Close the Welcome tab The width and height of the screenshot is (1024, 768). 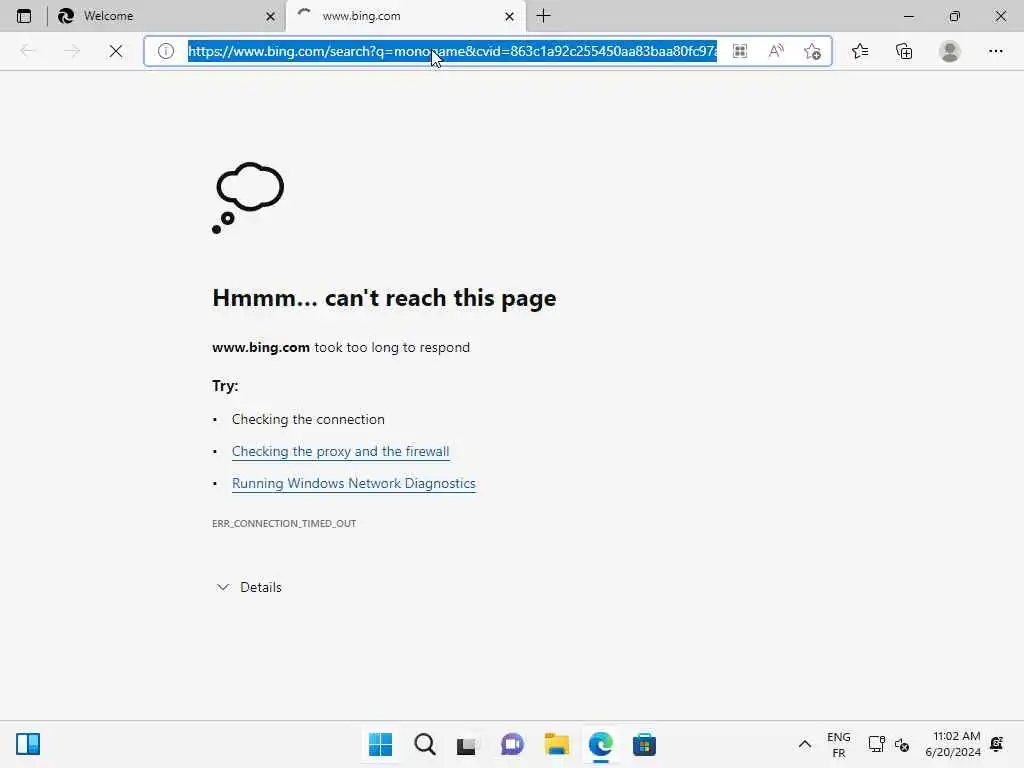[270, 16]
